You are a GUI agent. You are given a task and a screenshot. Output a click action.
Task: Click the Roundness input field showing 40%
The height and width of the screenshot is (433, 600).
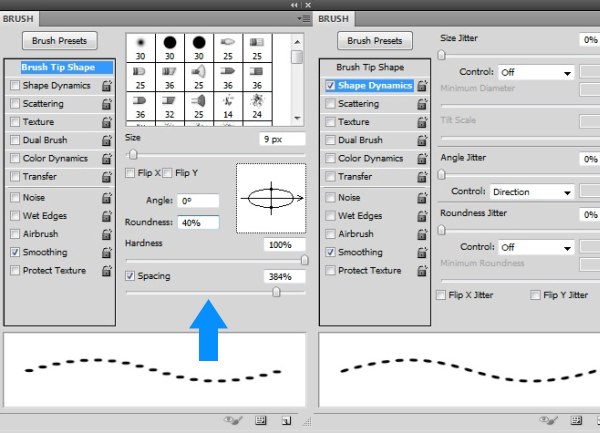(x=198, y=222)
